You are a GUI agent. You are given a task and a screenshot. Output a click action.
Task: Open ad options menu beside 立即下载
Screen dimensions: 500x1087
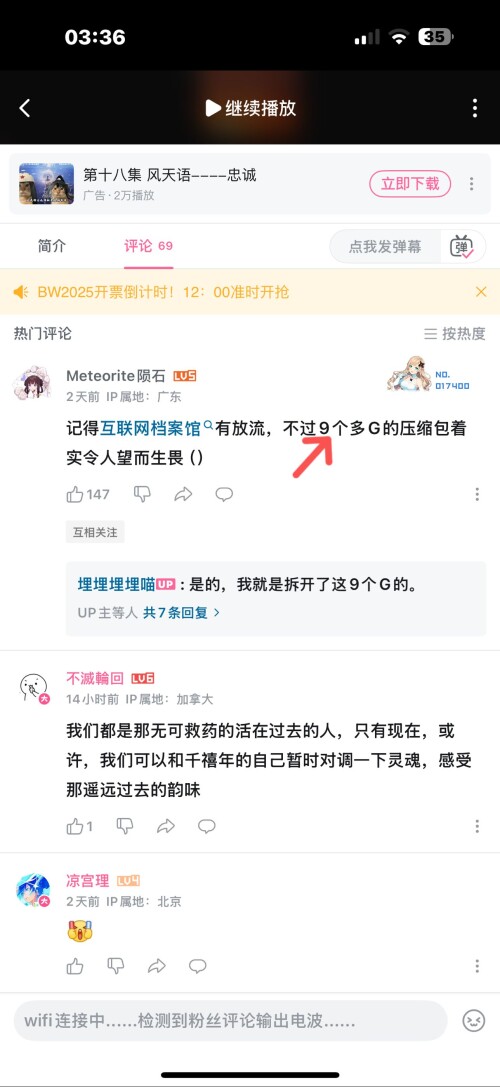point(472,184)
